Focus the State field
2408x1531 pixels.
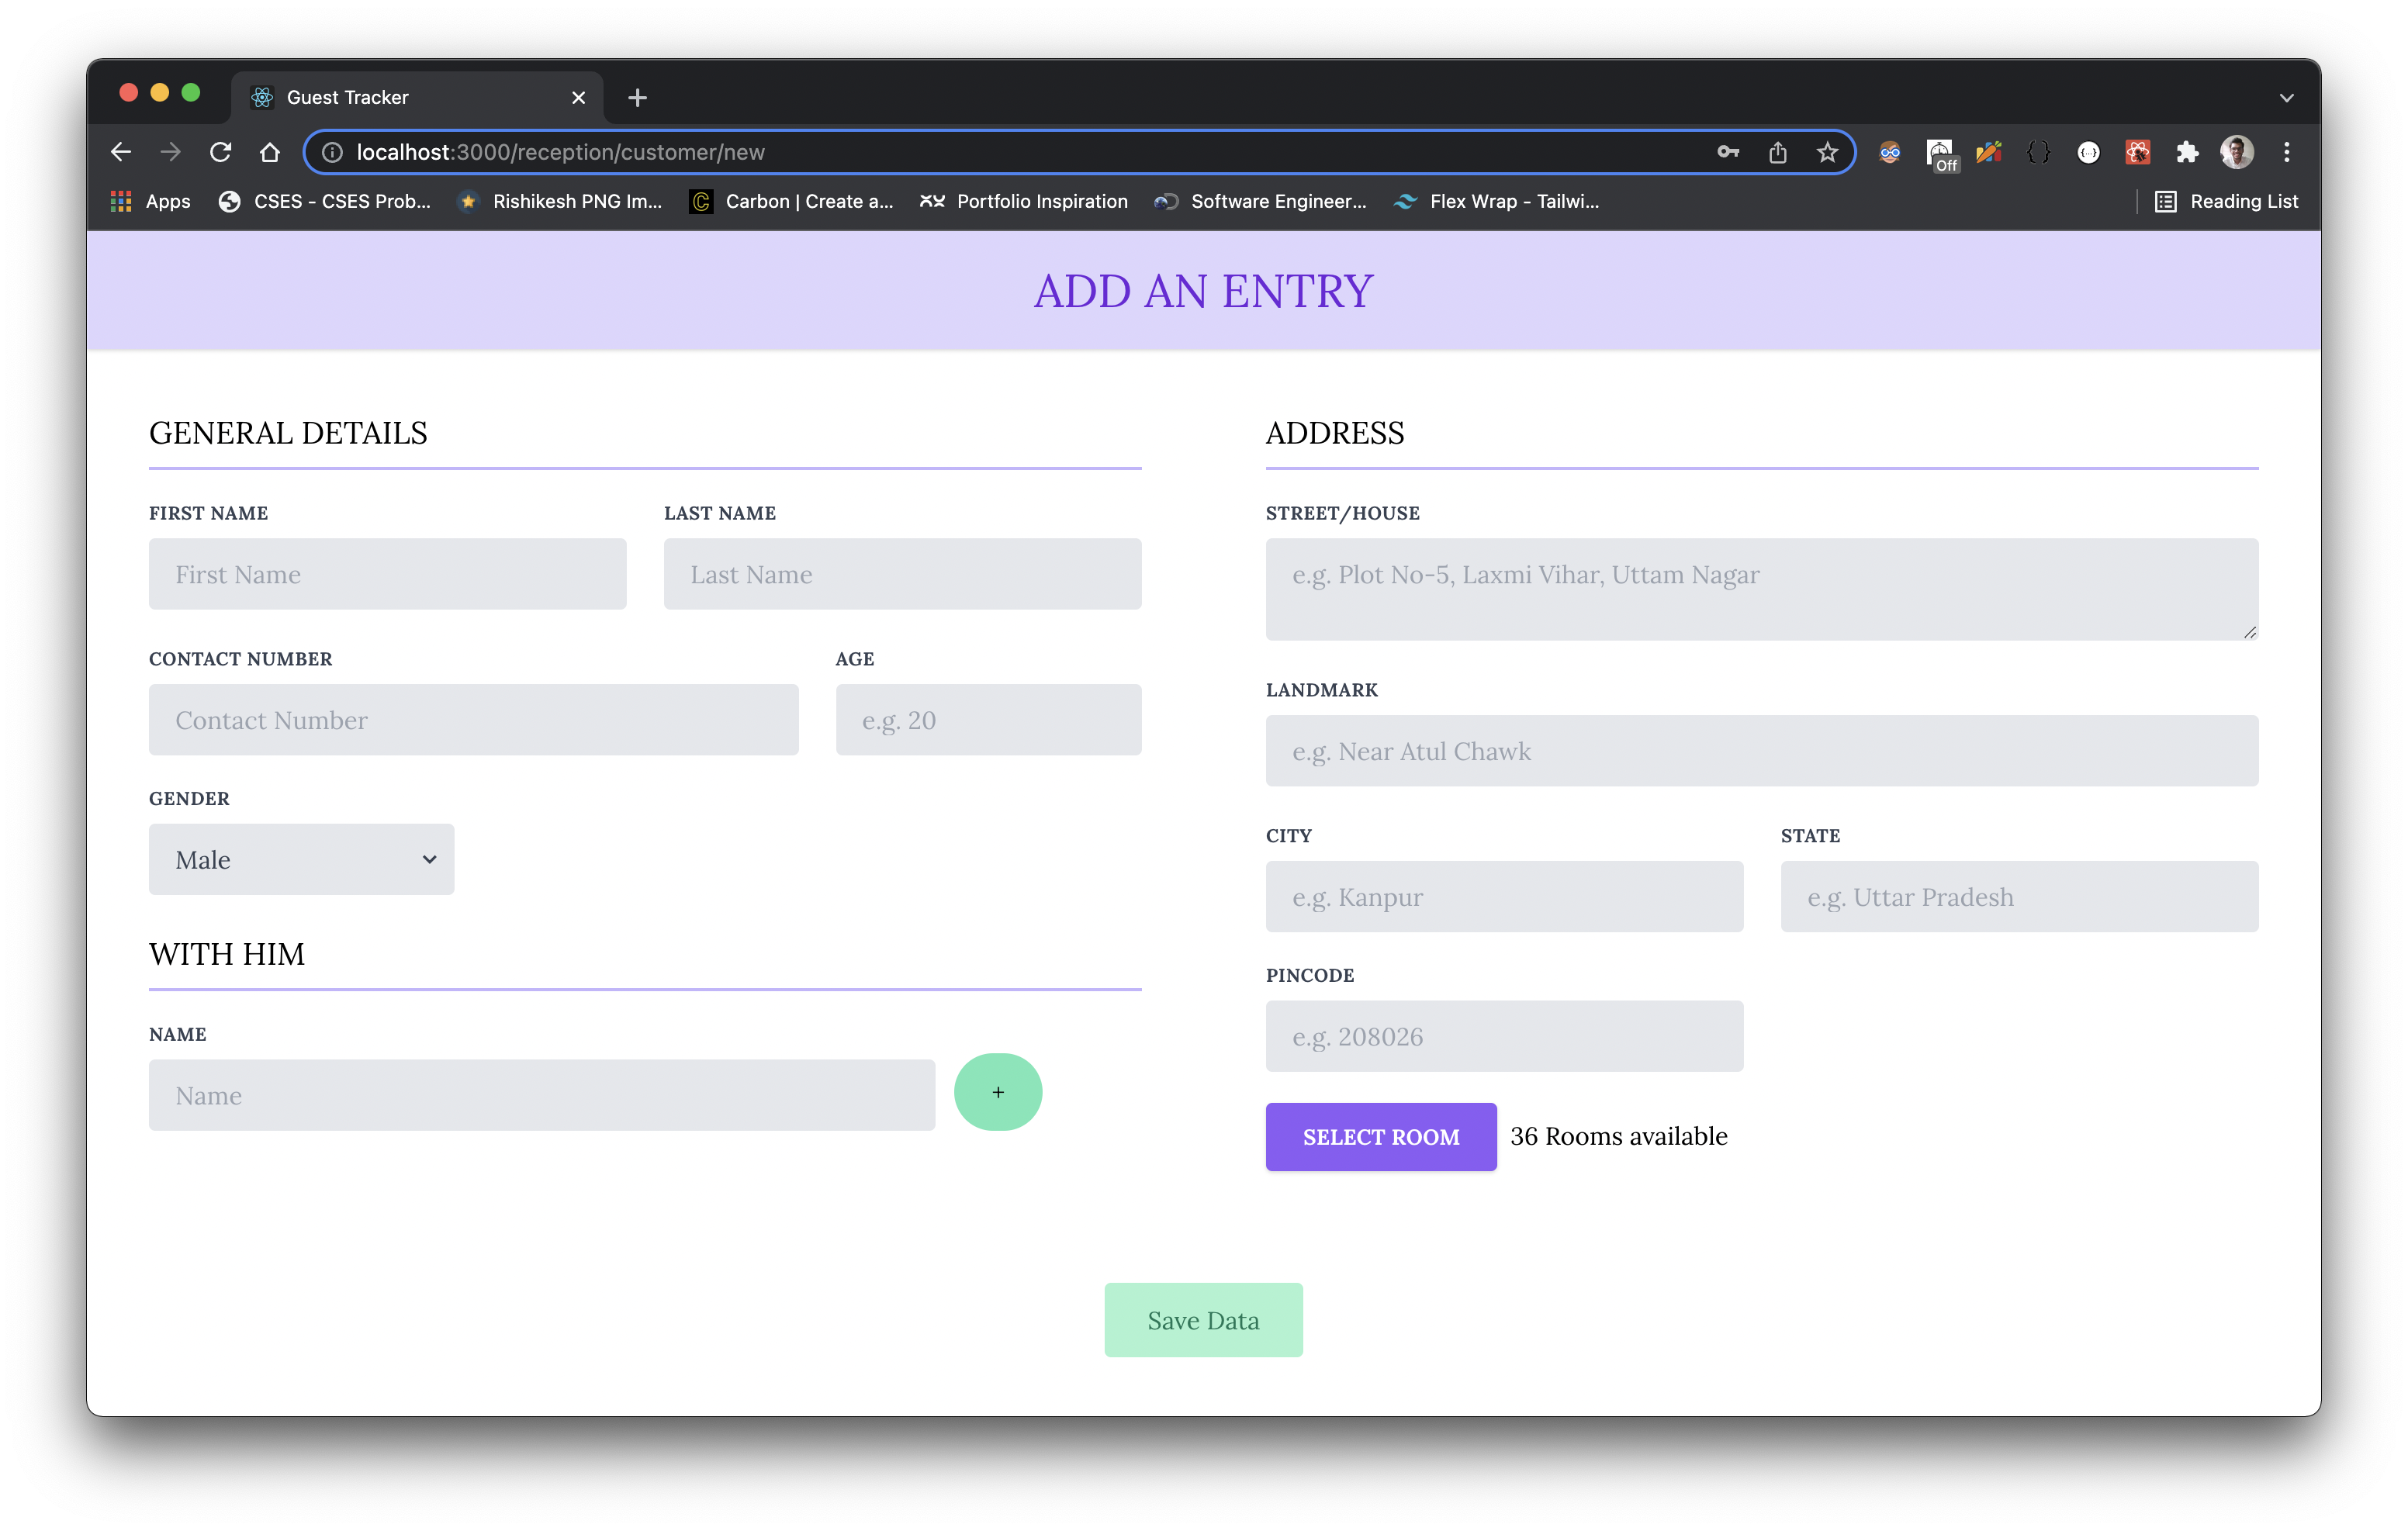(x=2020, y=897)
